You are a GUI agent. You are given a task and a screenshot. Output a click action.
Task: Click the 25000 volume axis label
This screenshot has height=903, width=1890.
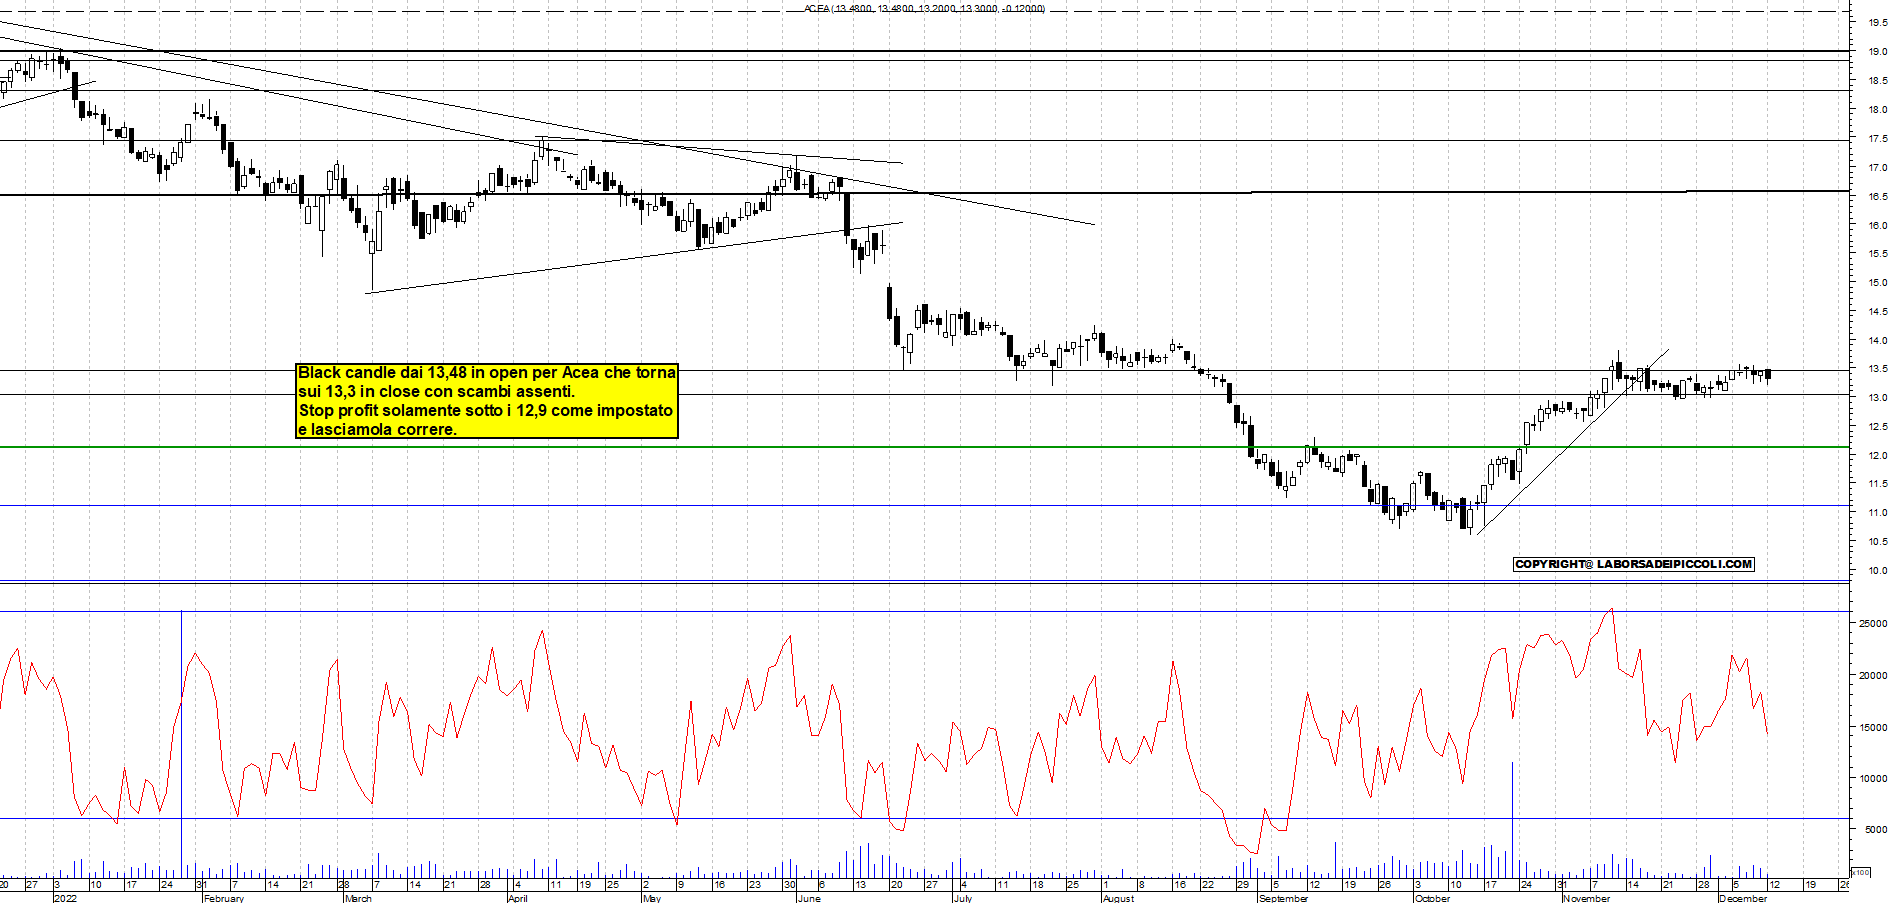(1873, 623)
